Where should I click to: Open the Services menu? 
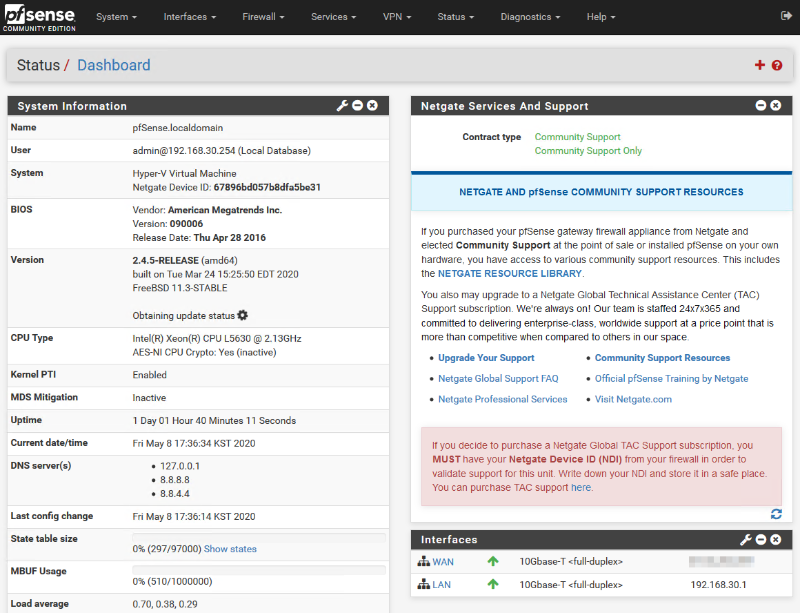tap(333, 17)
